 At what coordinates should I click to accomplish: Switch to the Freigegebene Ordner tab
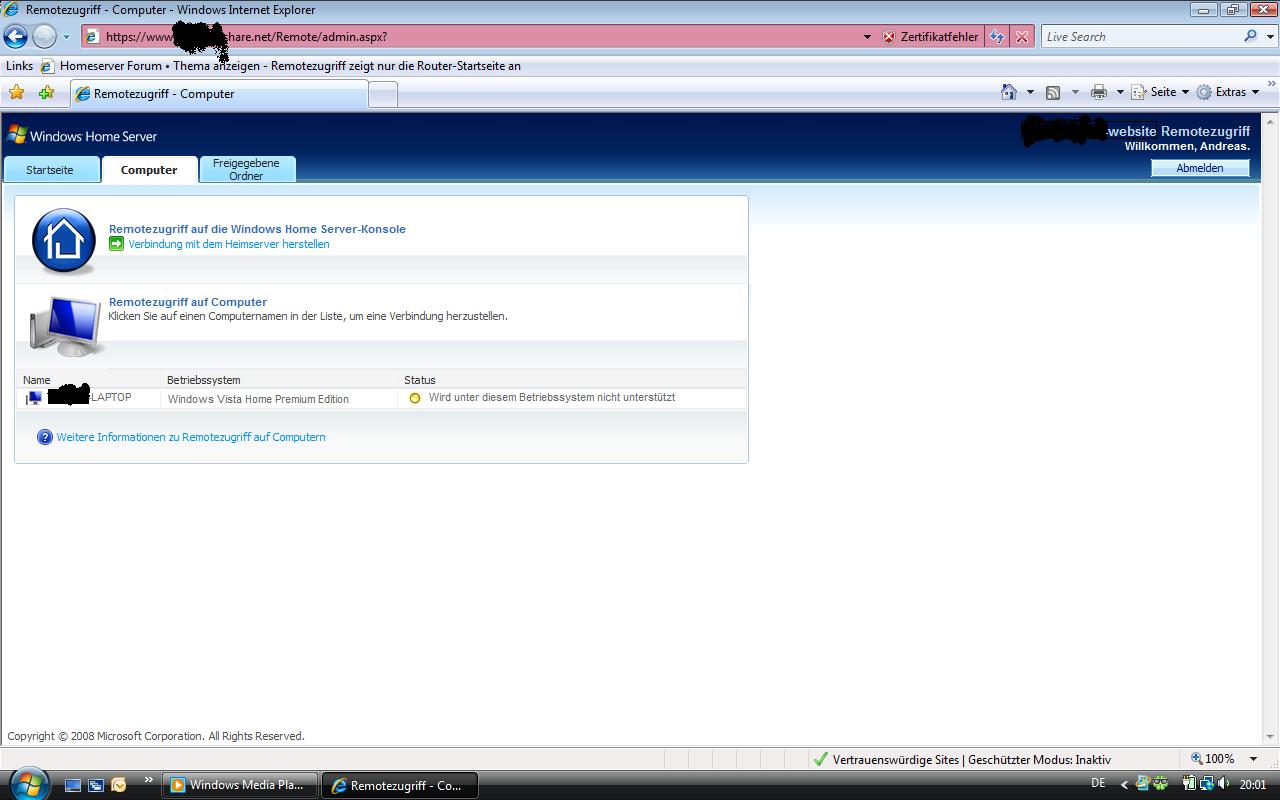click(x=247, y=169)
